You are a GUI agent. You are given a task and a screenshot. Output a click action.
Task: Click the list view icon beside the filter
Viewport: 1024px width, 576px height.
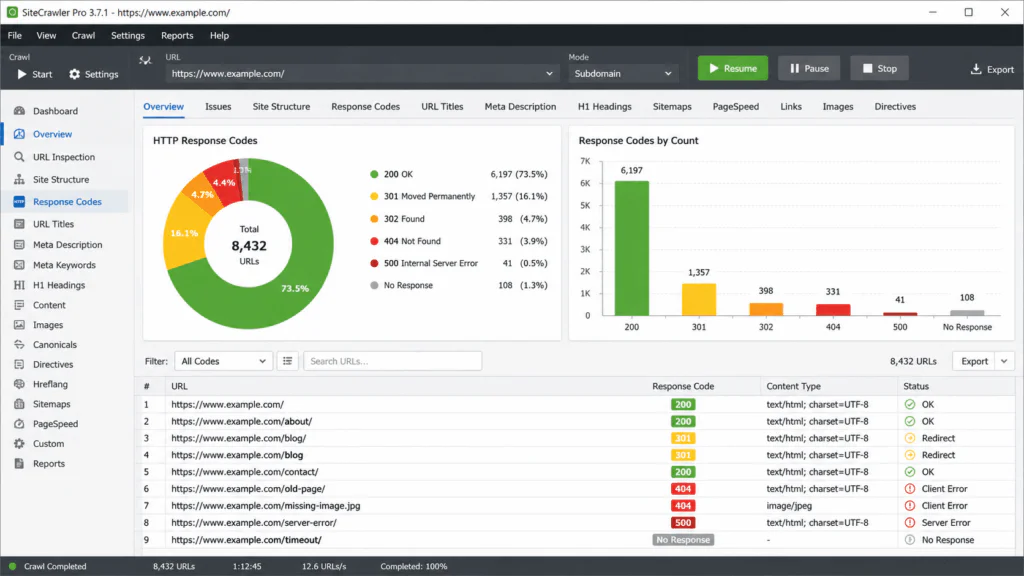[x=287, y=361]
